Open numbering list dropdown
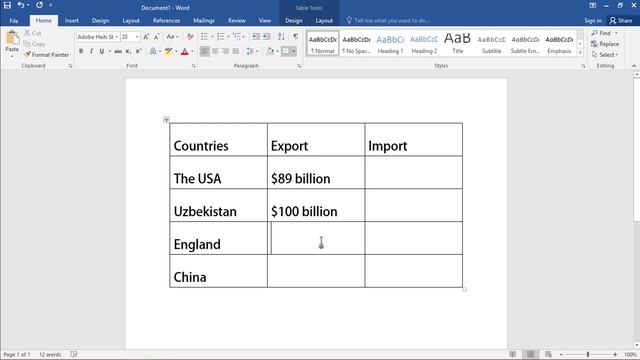 pos(228,37)
